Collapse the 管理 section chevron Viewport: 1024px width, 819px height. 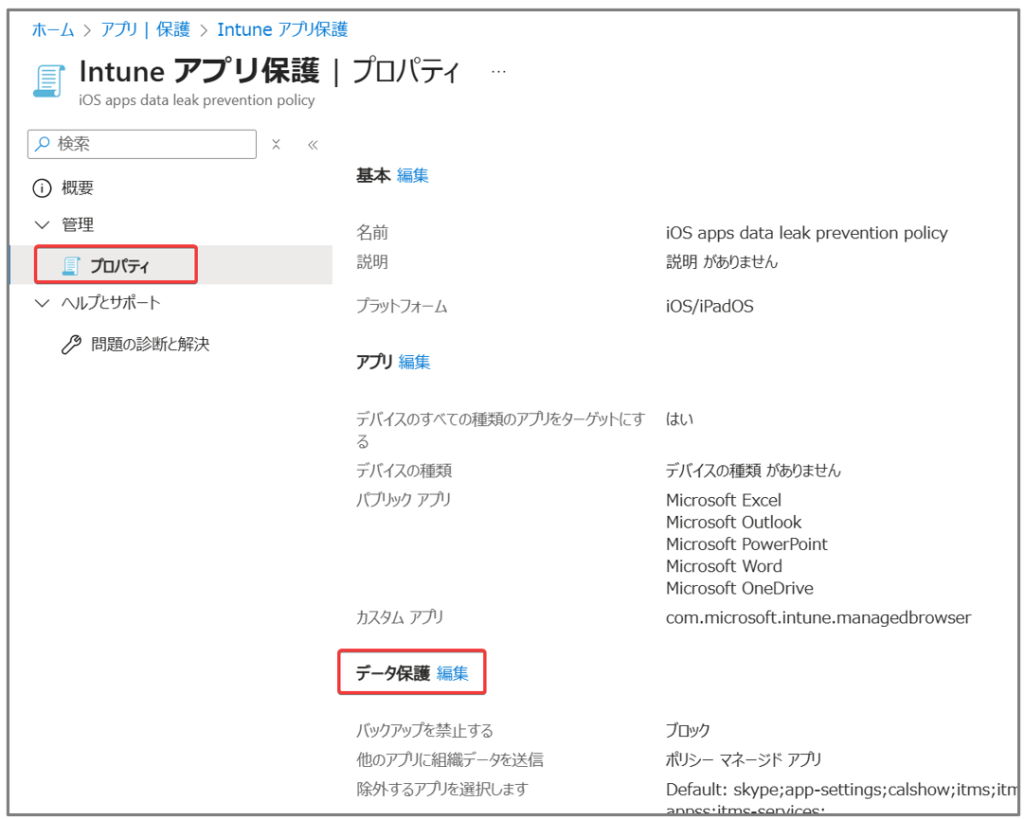[x=42, y=225]
